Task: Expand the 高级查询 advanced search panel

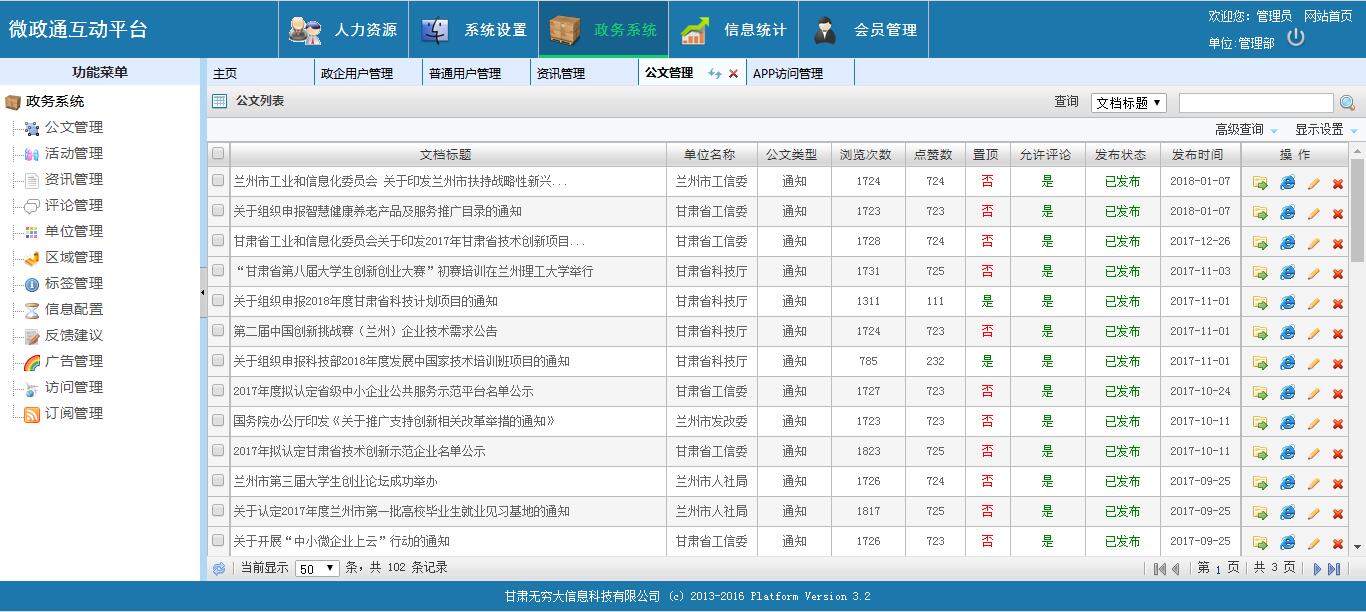Action: point(1245,130)
